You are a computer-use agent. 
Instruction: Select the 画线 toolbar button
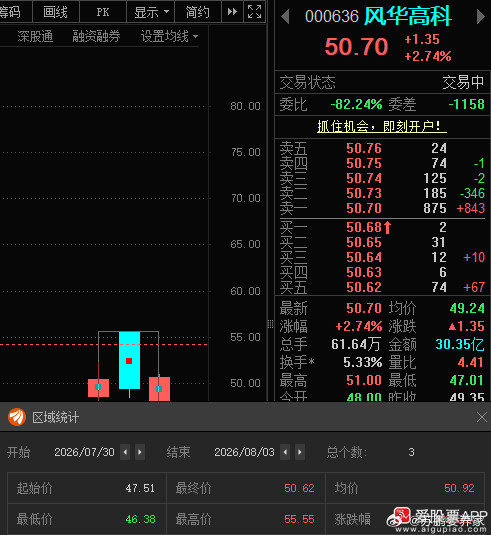click(x=56, y=12)
